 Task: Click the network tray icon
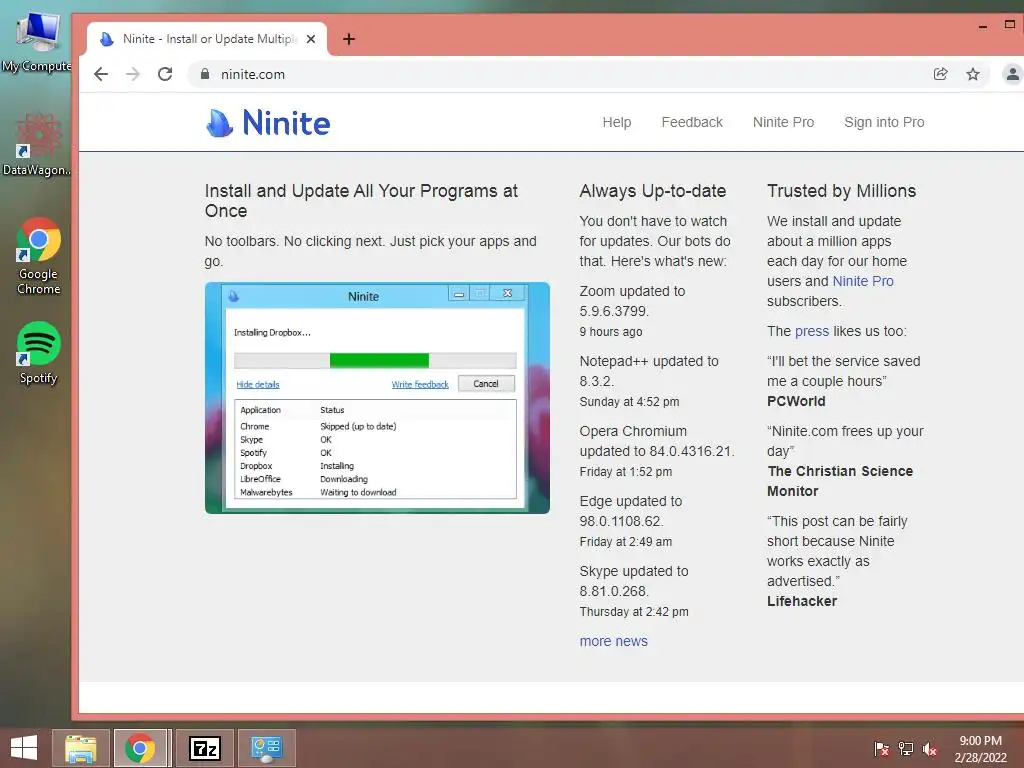(906, 749)
